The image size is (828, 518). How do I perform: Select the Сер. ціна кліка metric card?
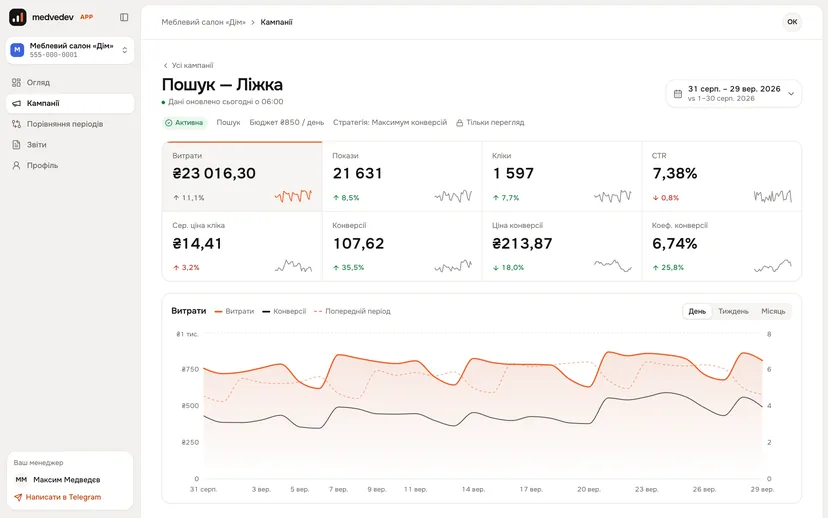242,247
